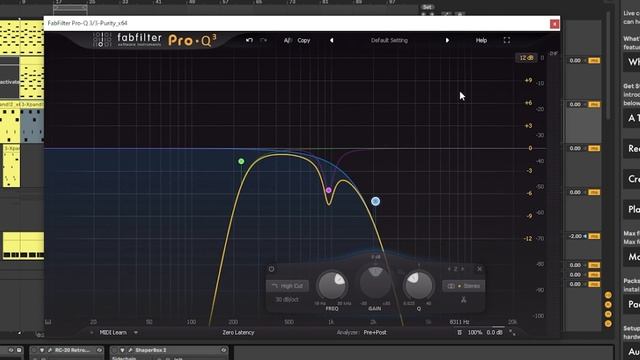The height and width of the screenshot is (360, 640).
Task: Open the Help menu in Pro-Q 3
Action: point(481,40)
